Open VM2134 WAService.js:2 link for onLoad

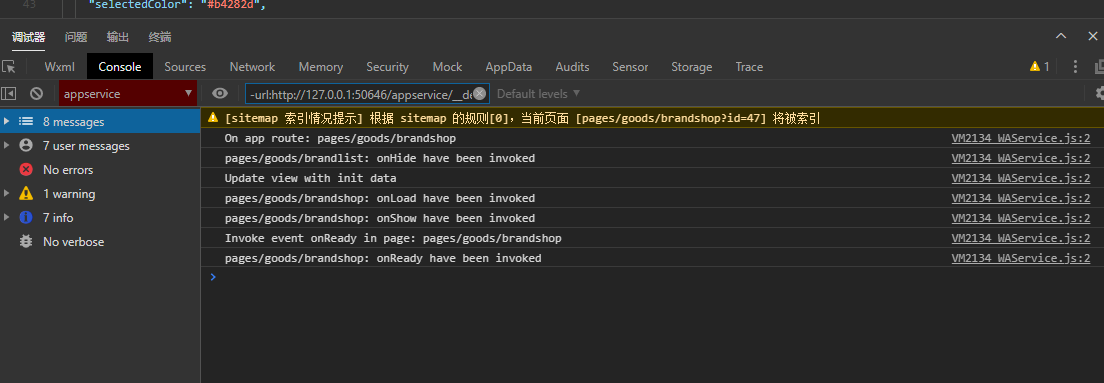(1020, 199)
